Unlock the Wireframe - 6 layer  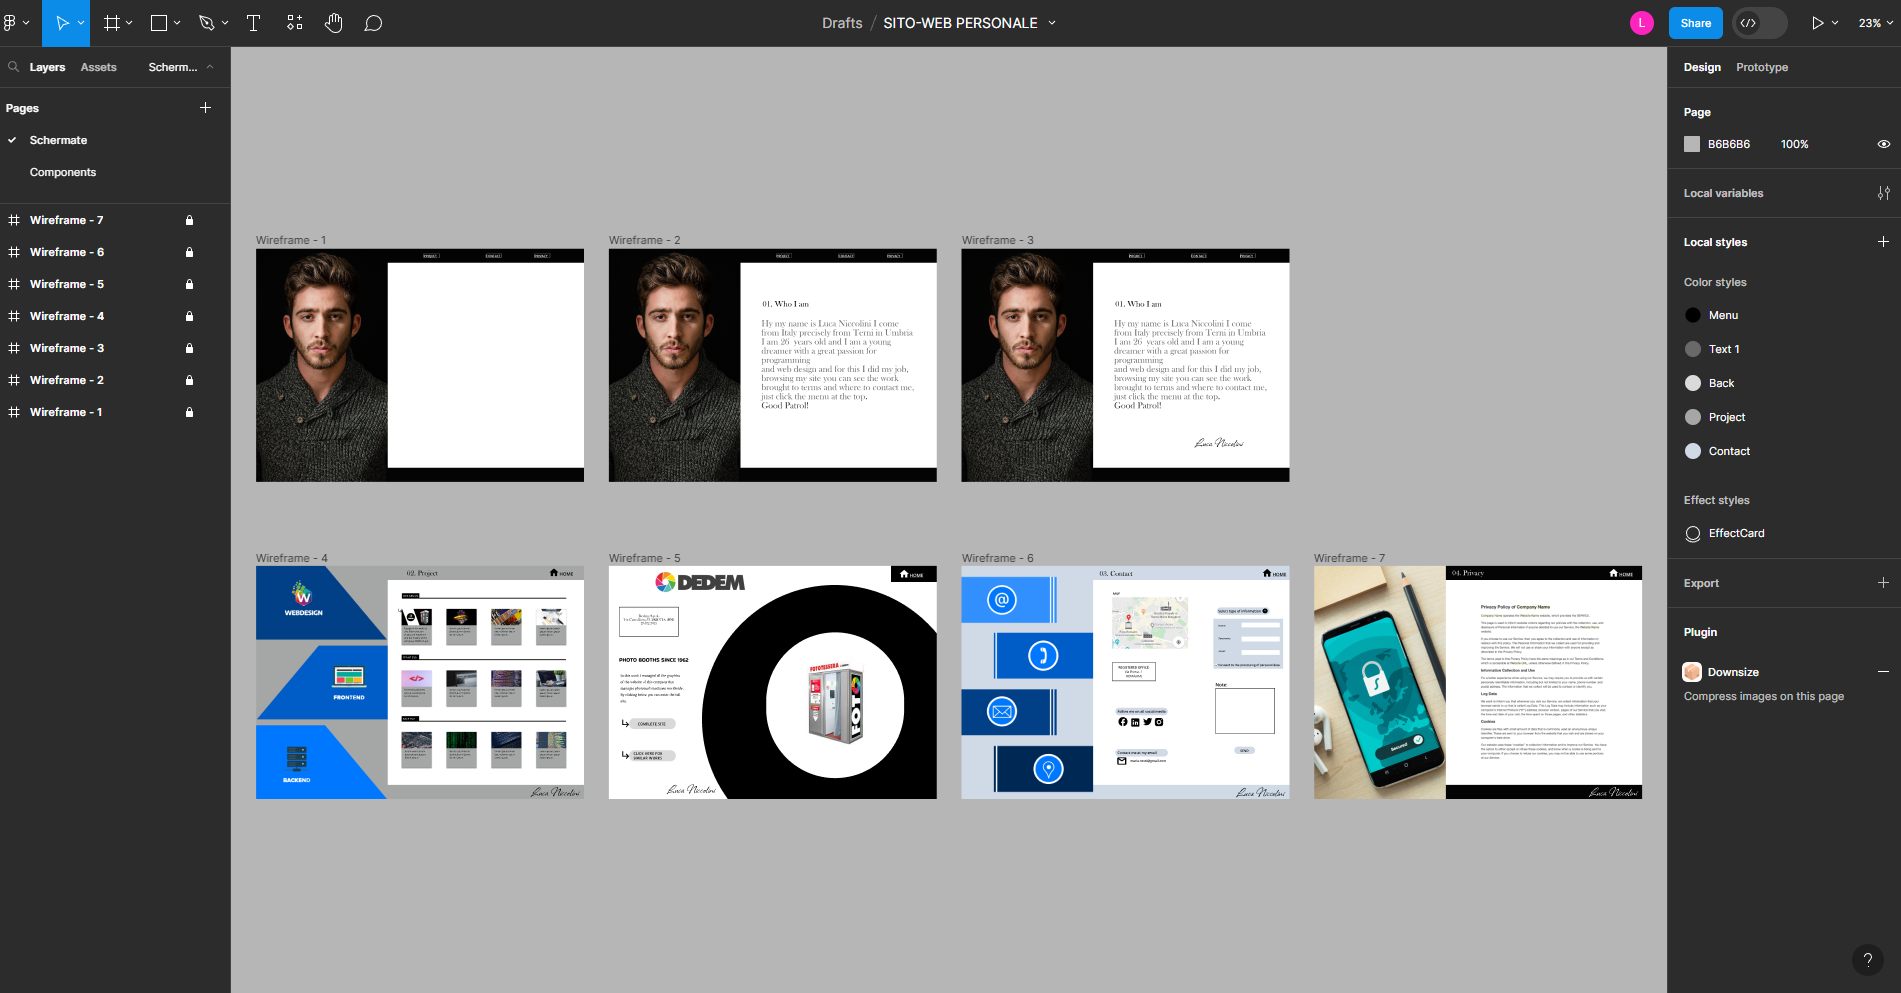(189, 252)
